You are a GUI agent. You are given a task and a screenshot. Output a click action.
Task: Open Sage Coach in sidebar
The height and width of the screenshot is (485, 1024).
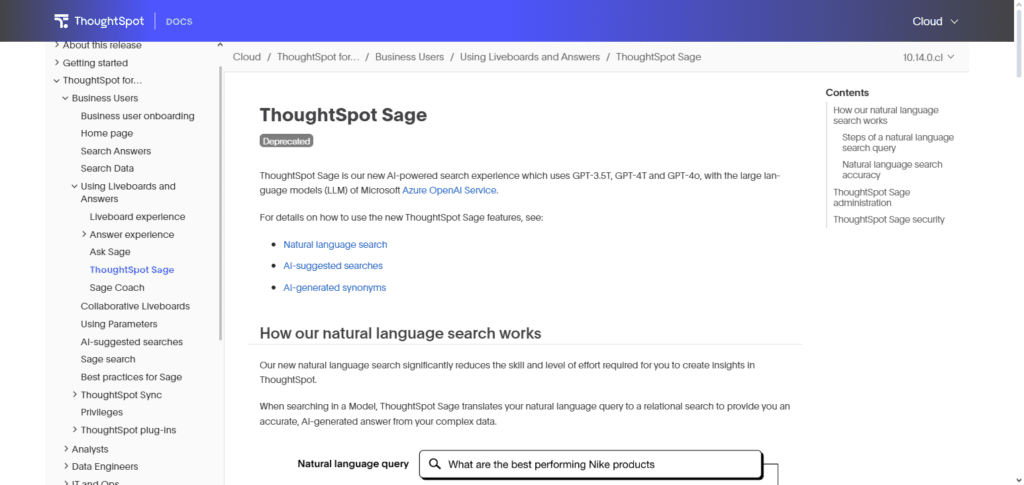point(117,288)
